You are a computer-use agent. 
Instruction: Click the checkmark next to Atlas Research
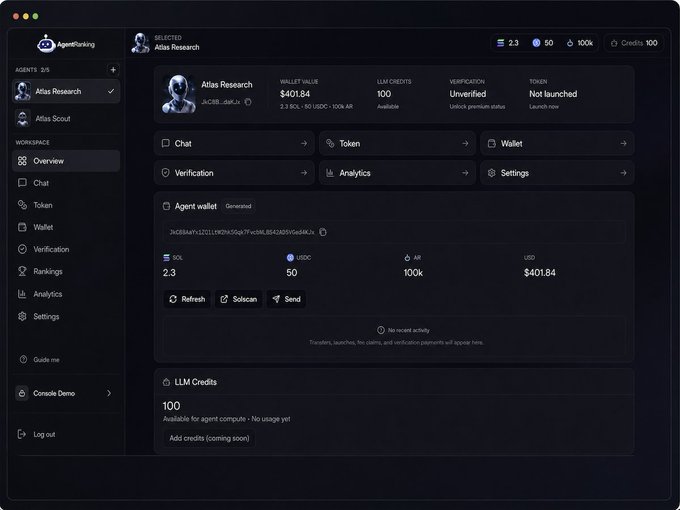point(111,91)
